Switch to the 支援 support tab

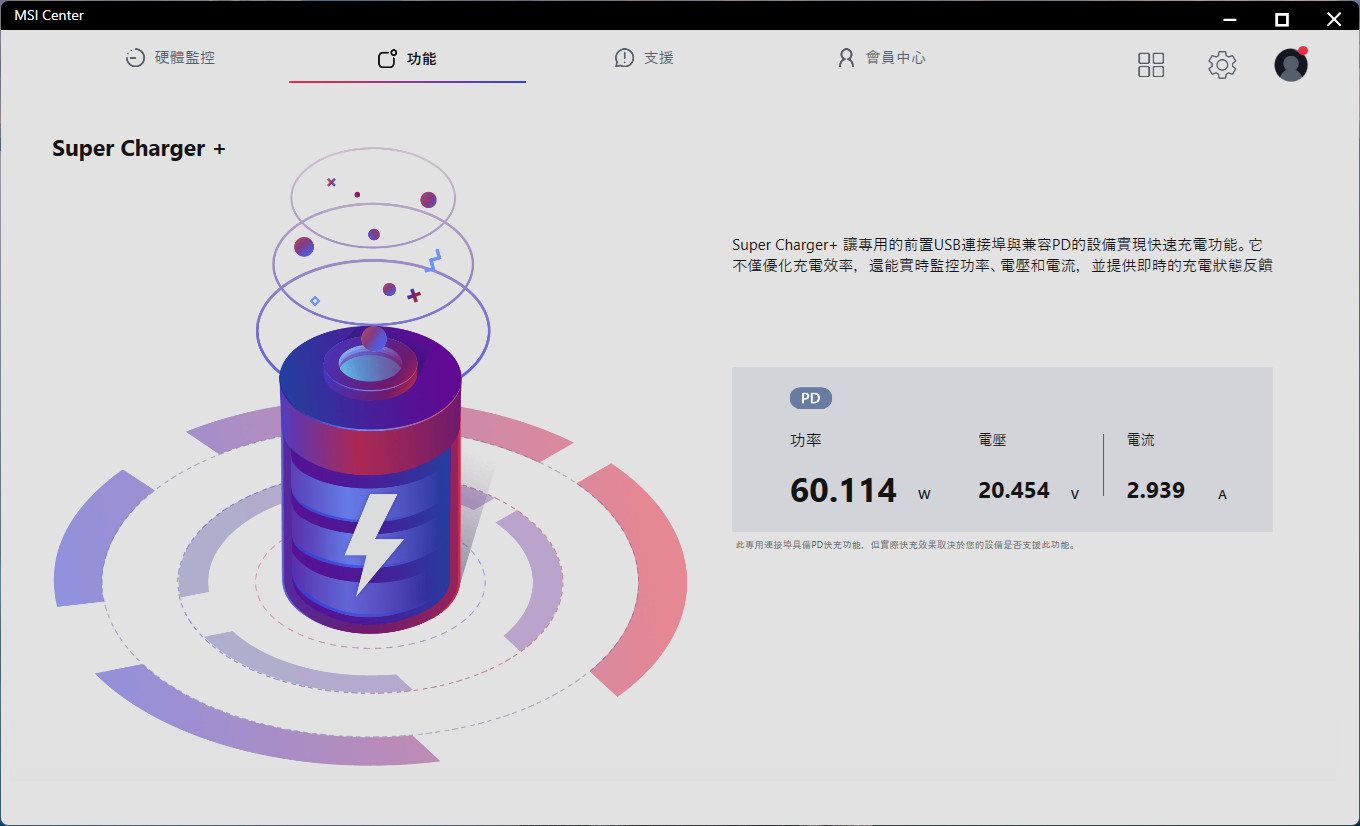tap(645, 58)
